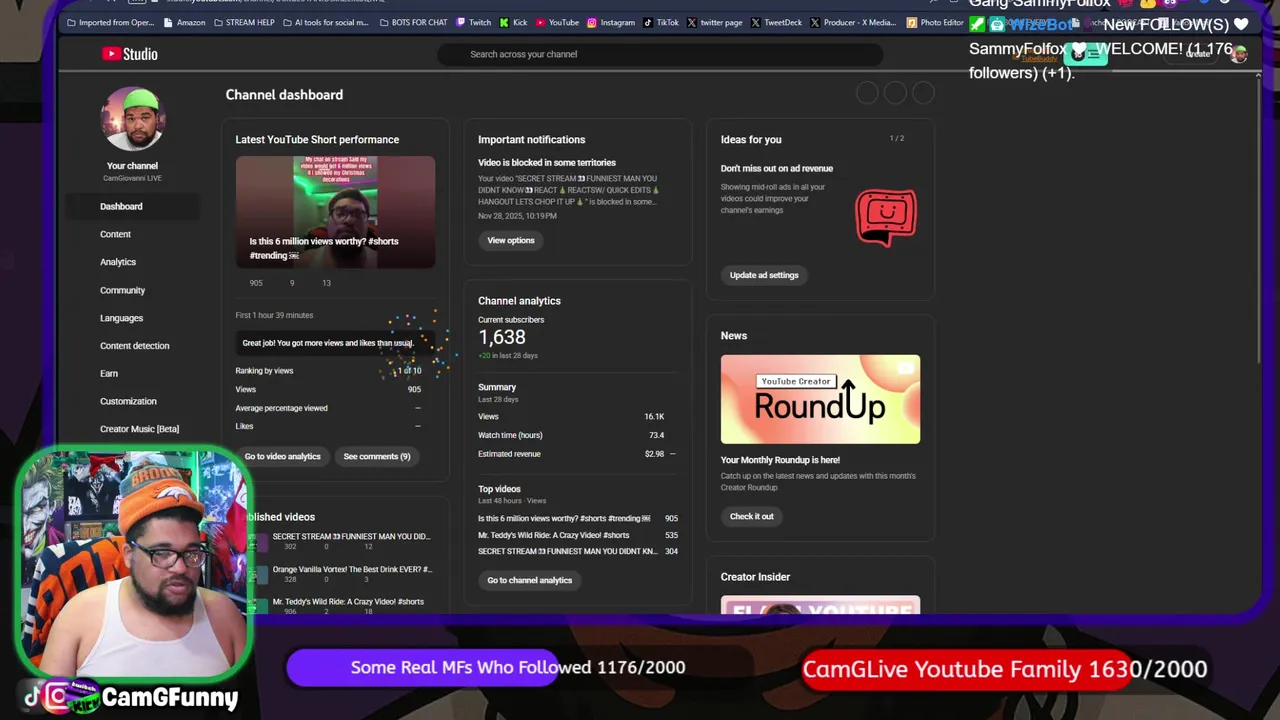Click the 'Ranking by views' row

328,371
